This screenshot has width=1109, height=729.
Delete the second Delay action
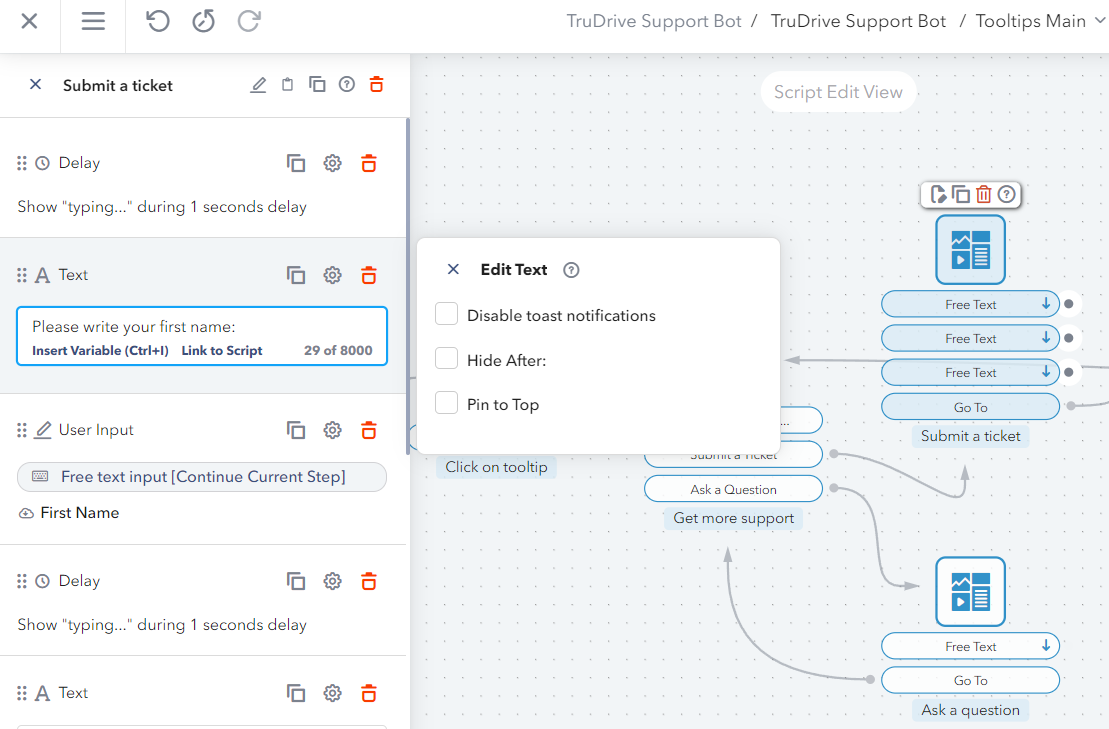click(x=368, y=581)
